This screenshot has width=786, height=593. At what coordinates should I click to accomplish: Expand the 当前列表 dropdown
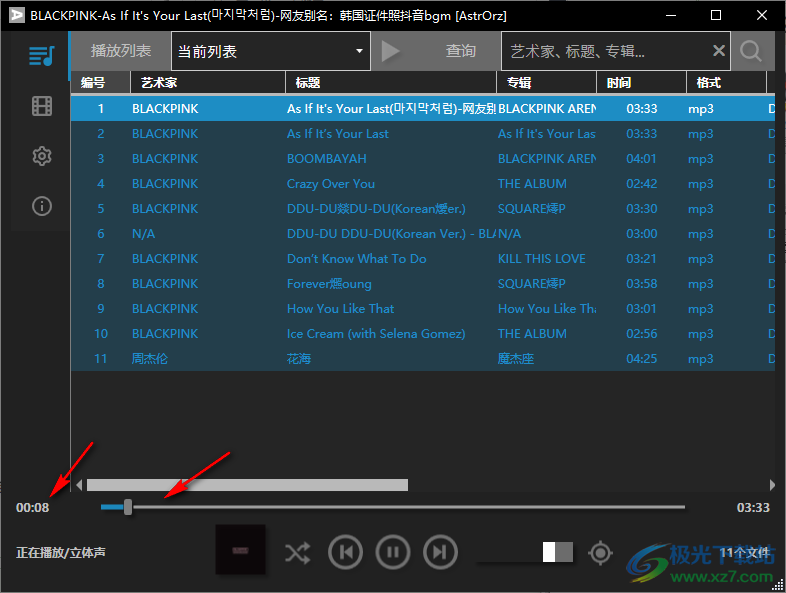coord(271,51)
